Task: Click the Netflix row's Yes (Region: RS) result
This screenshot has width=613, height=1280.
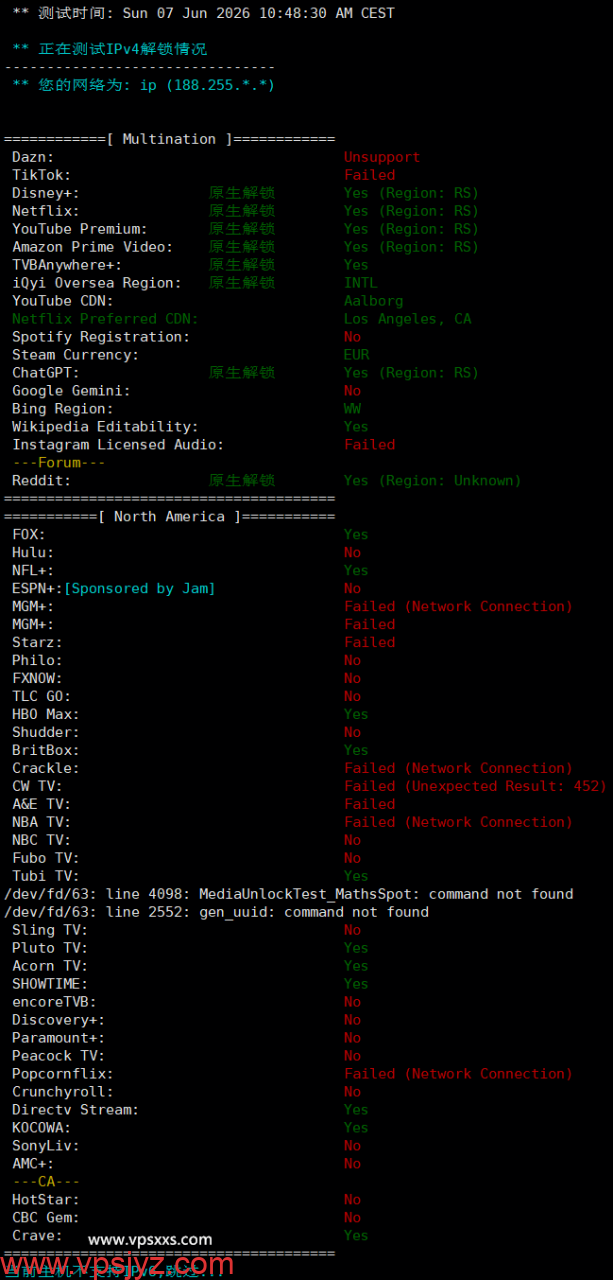Action: tap(411, 211)
